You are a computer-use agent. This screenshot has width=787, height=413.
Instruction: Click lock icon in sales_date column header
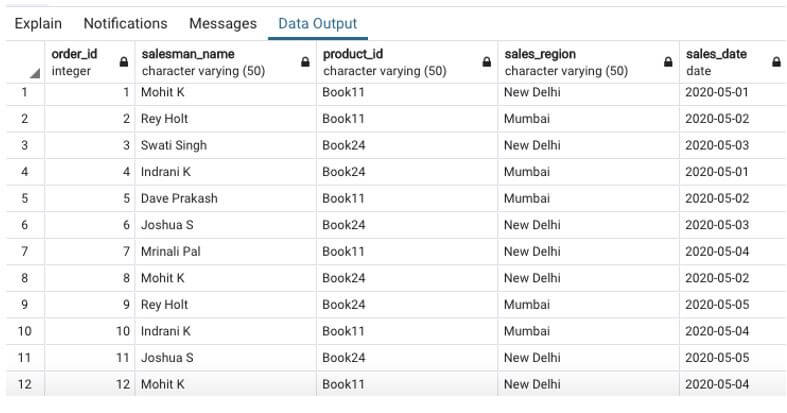click(x=776, y=62)
